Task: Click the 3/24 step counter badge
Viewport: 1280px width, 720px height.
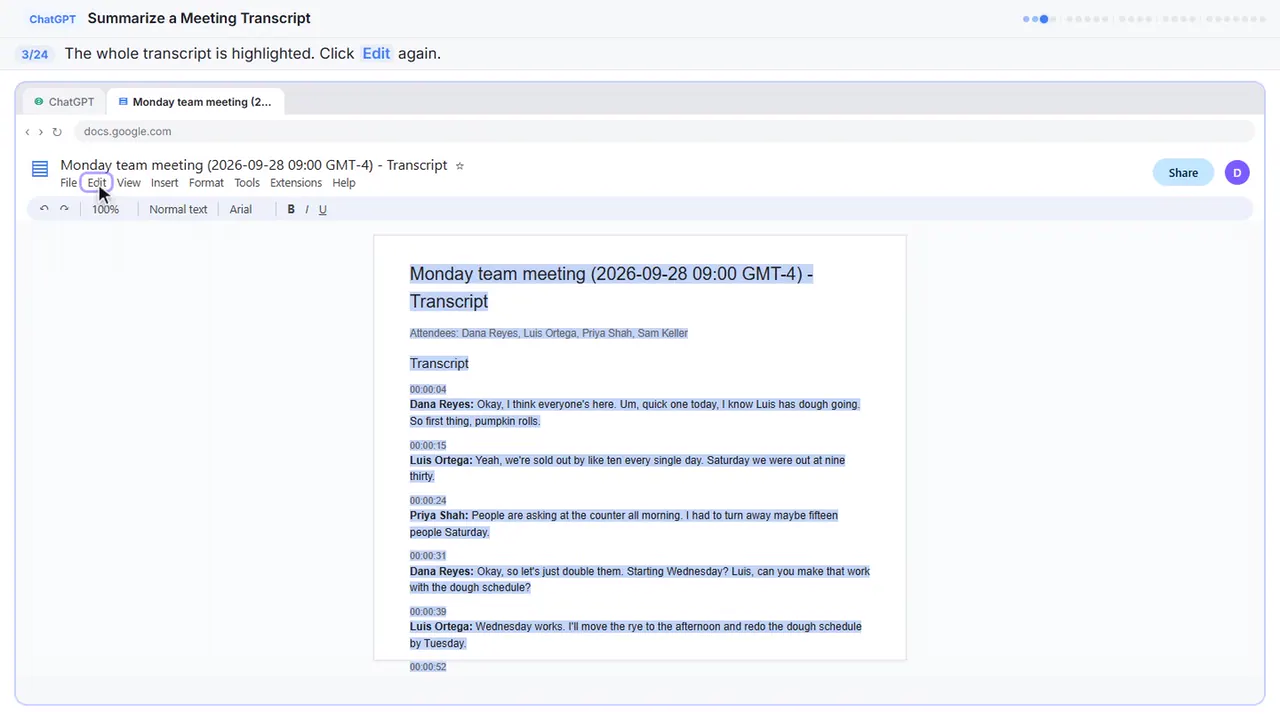Action: pos(35,54)
